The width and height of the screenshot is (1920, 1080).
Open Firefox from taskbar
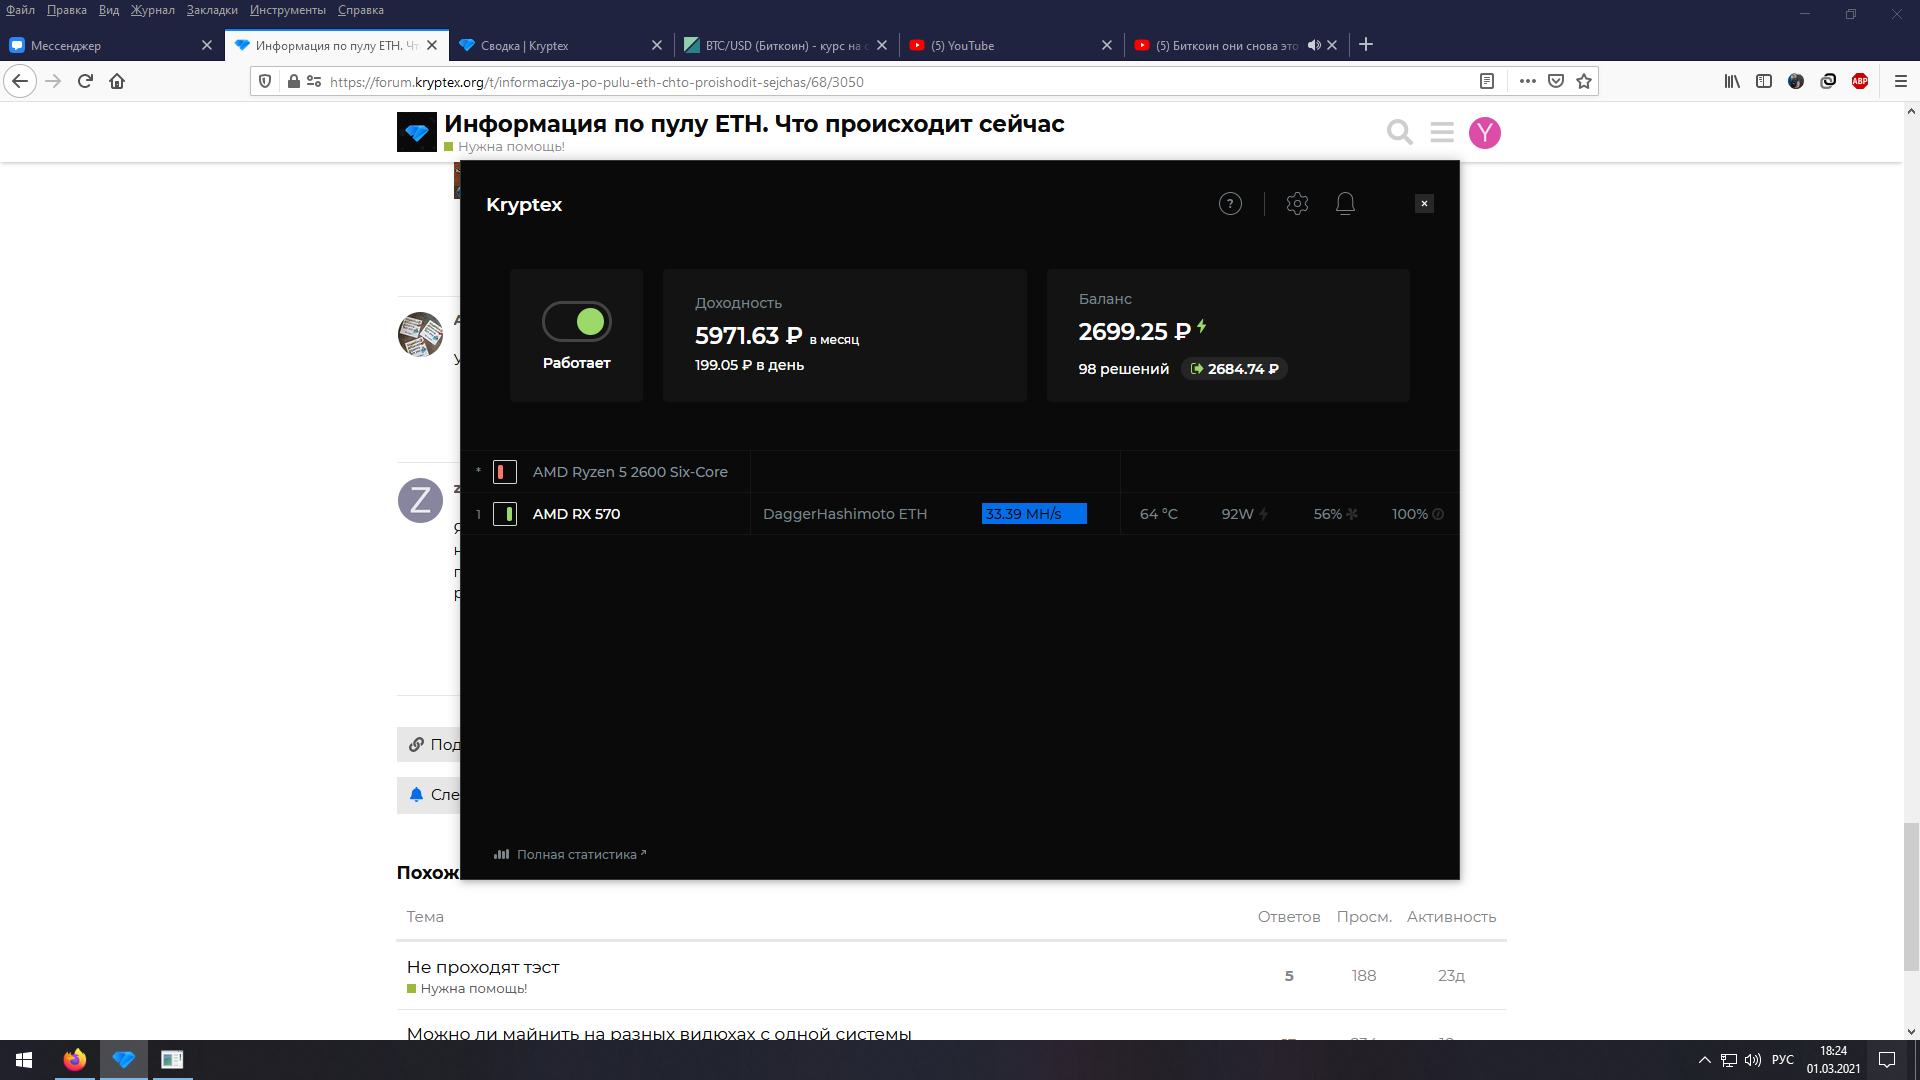click(x=75, y=1060)
